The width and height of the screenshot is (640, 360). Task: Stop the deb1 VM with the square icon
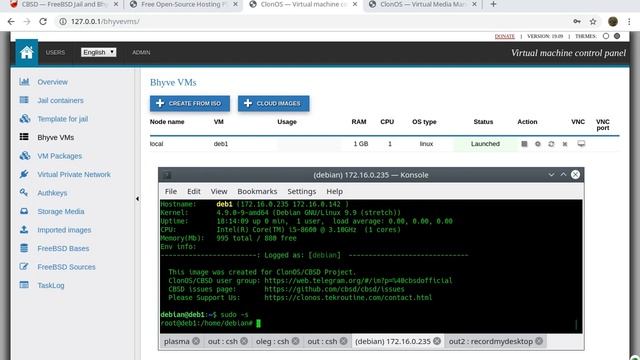click(524, 144)
